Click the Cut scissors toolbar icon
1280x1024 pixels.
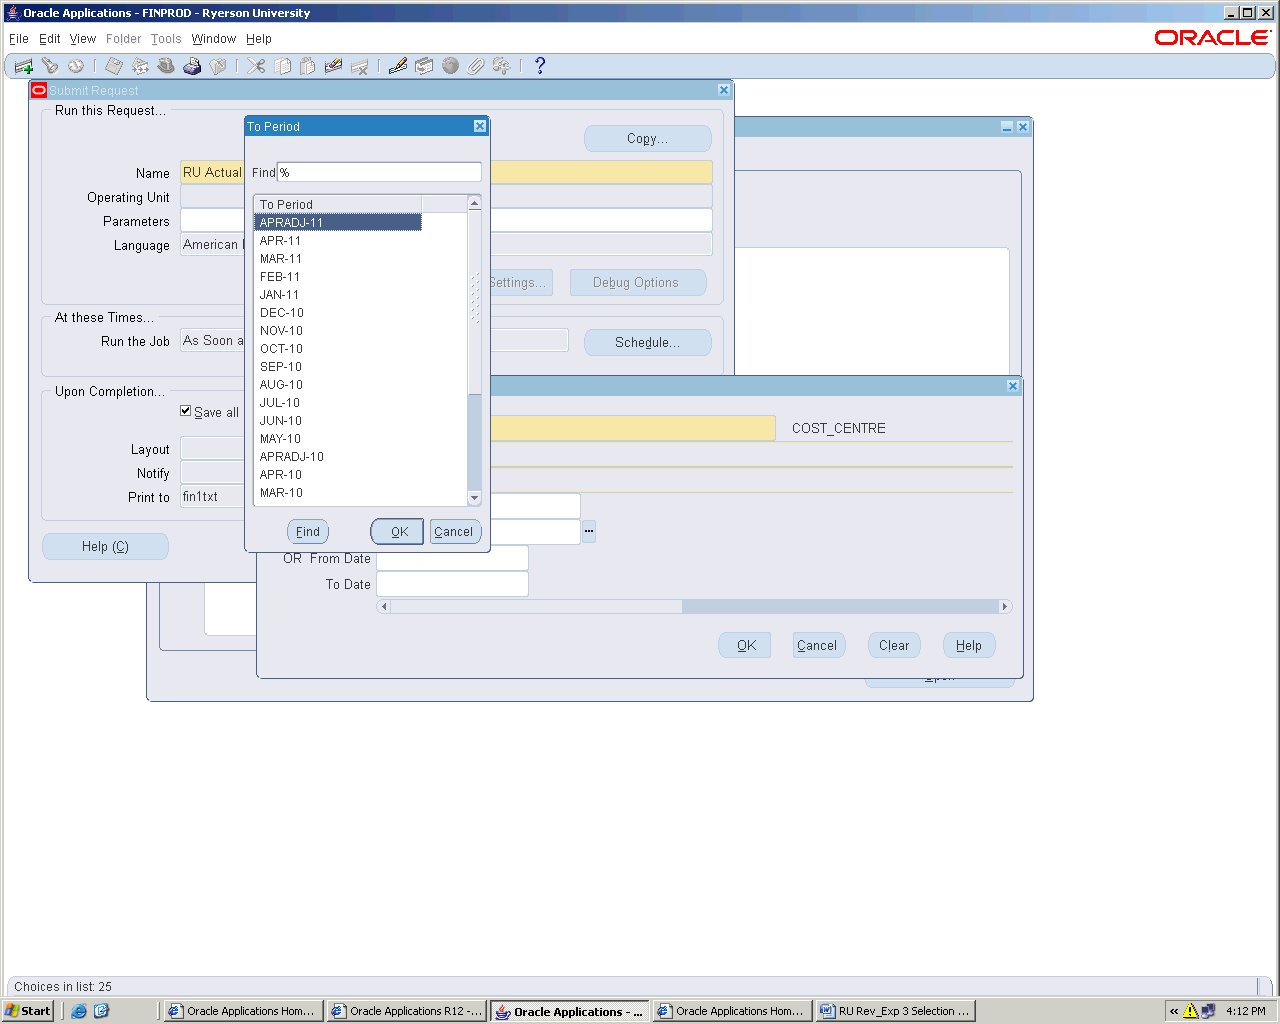point(256,66)
